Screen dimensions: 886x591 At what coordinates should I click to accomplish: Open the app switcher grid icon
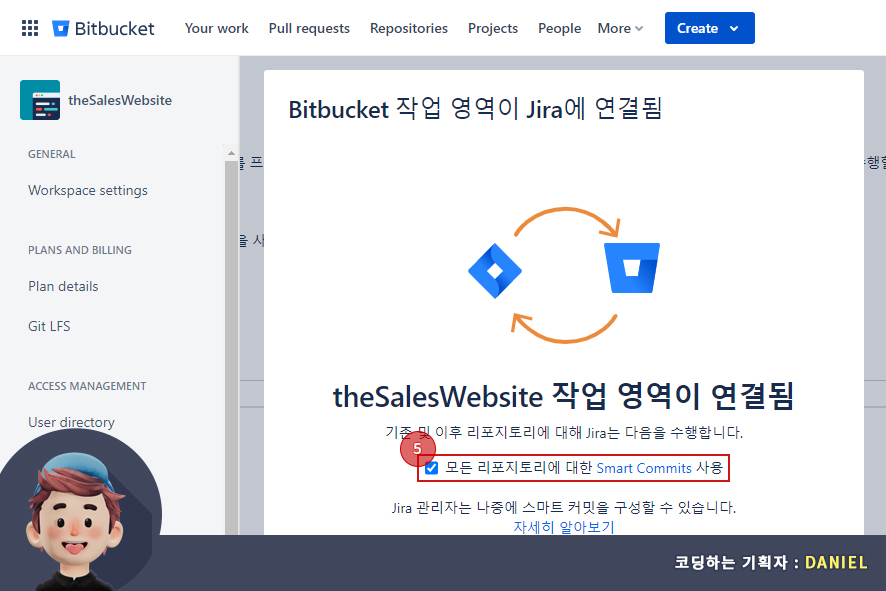click(30, 28)
